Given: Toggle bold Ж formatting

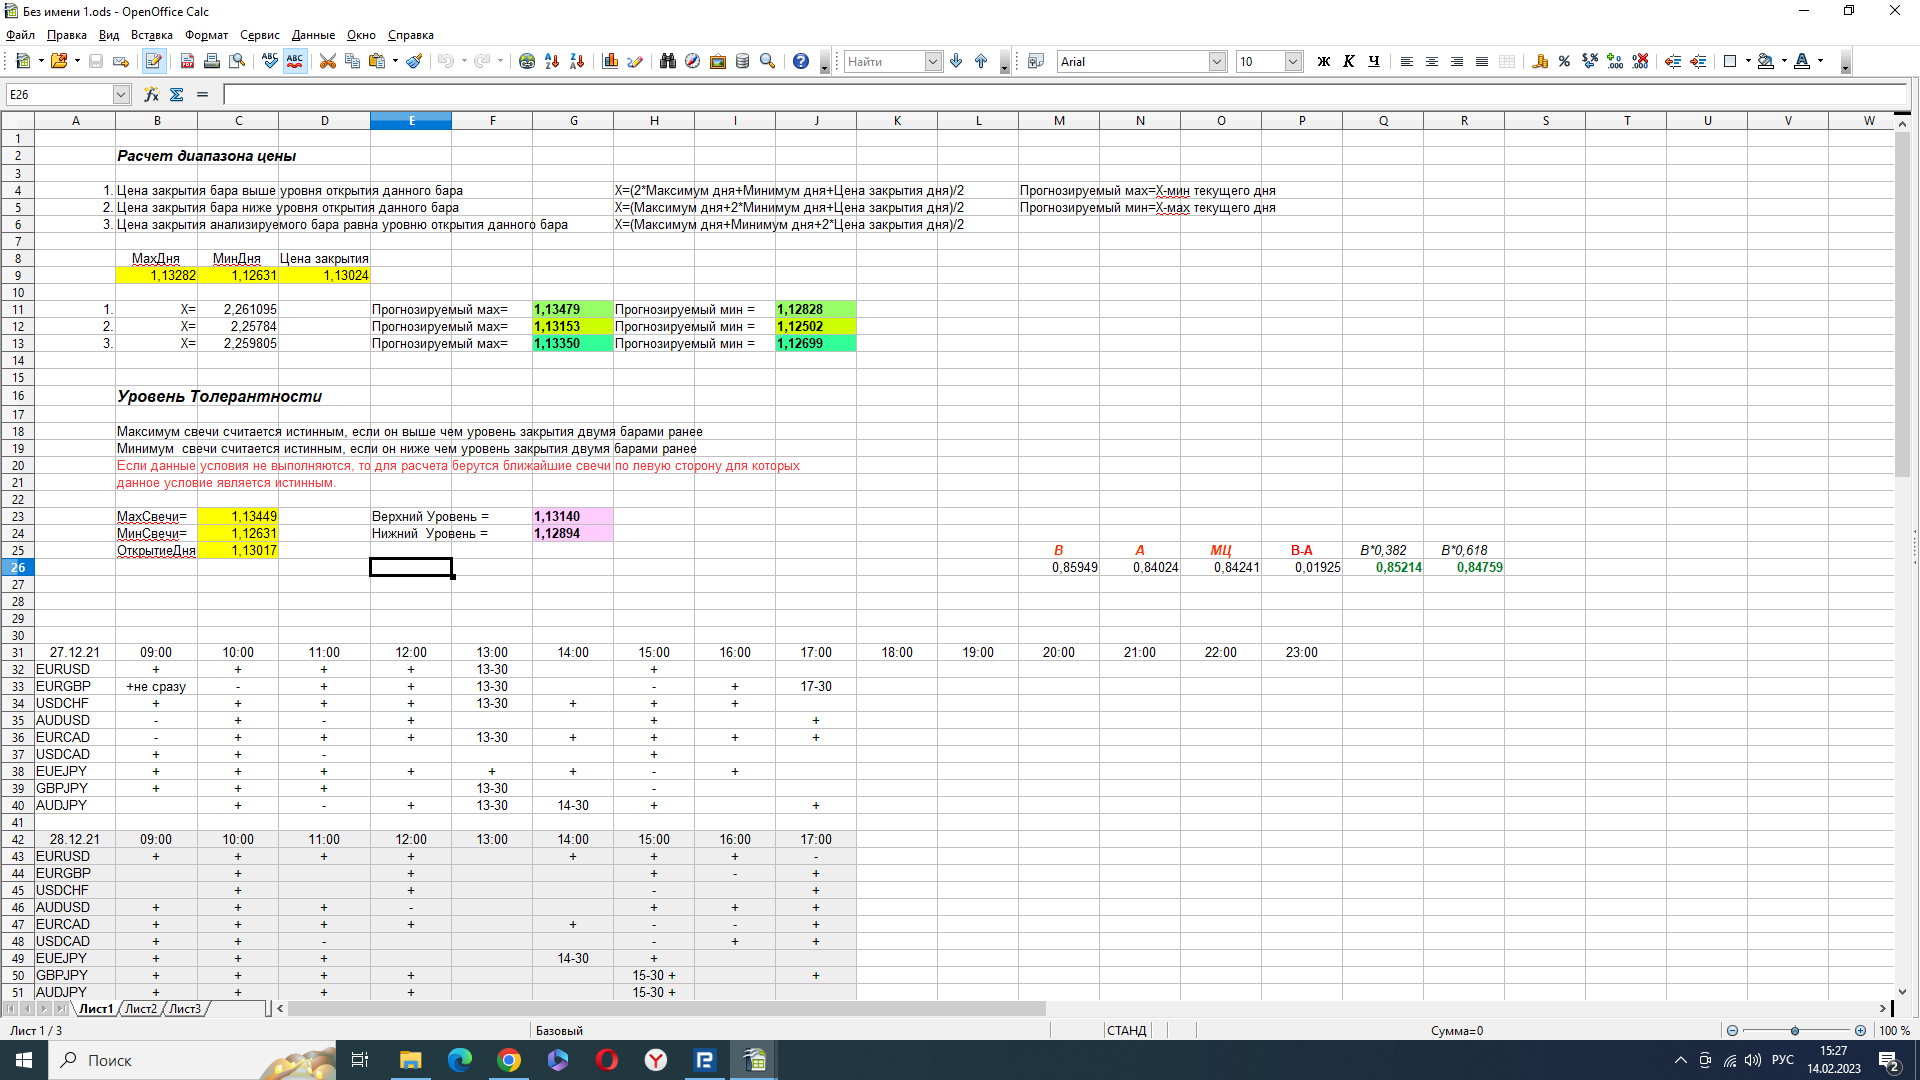Looking at the screenshot, I should click(x=1324, y=62).
